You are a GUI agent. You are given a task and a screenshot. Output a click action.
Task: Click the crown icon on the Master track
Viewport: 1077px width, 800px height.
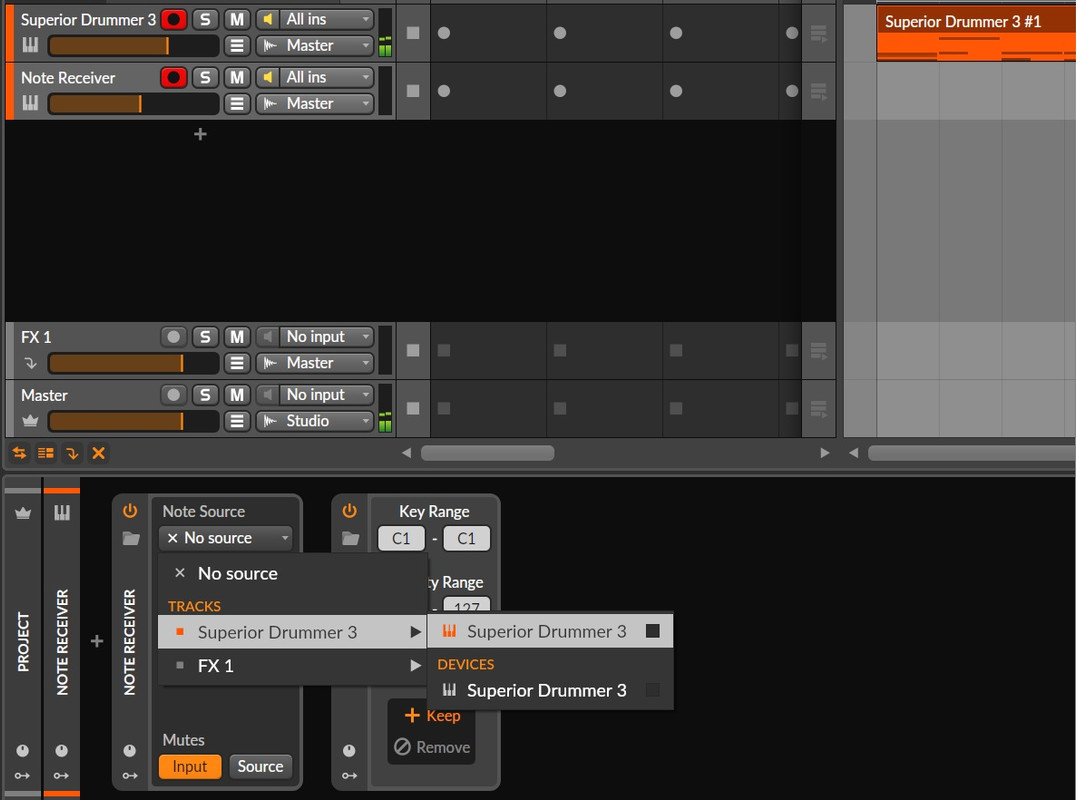click(x=30, y=421)
